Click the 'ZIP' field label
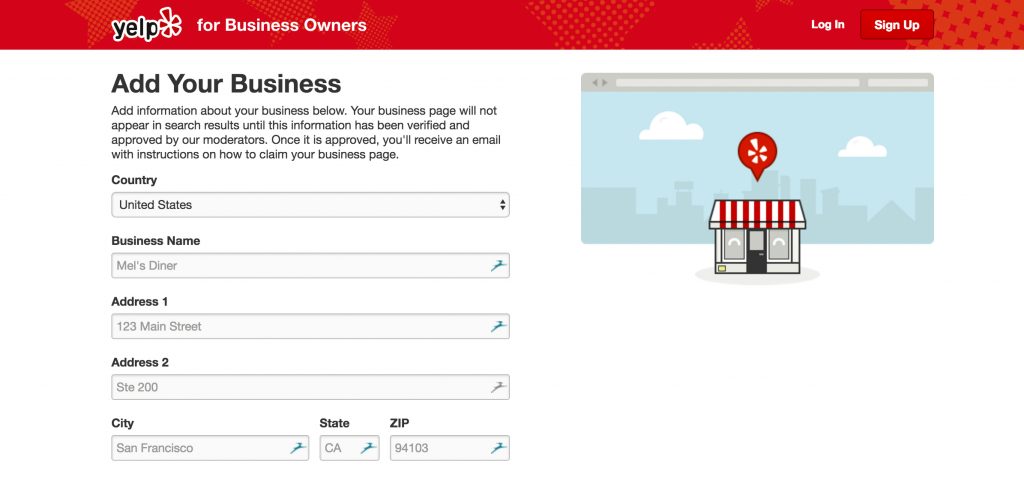 400,423
